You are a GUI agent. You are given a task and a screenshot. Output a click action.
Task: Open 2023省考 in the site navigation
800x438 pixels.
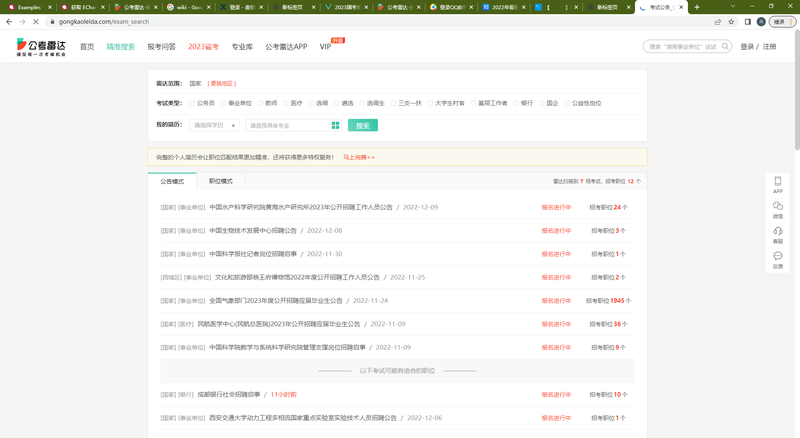(204, 46)
